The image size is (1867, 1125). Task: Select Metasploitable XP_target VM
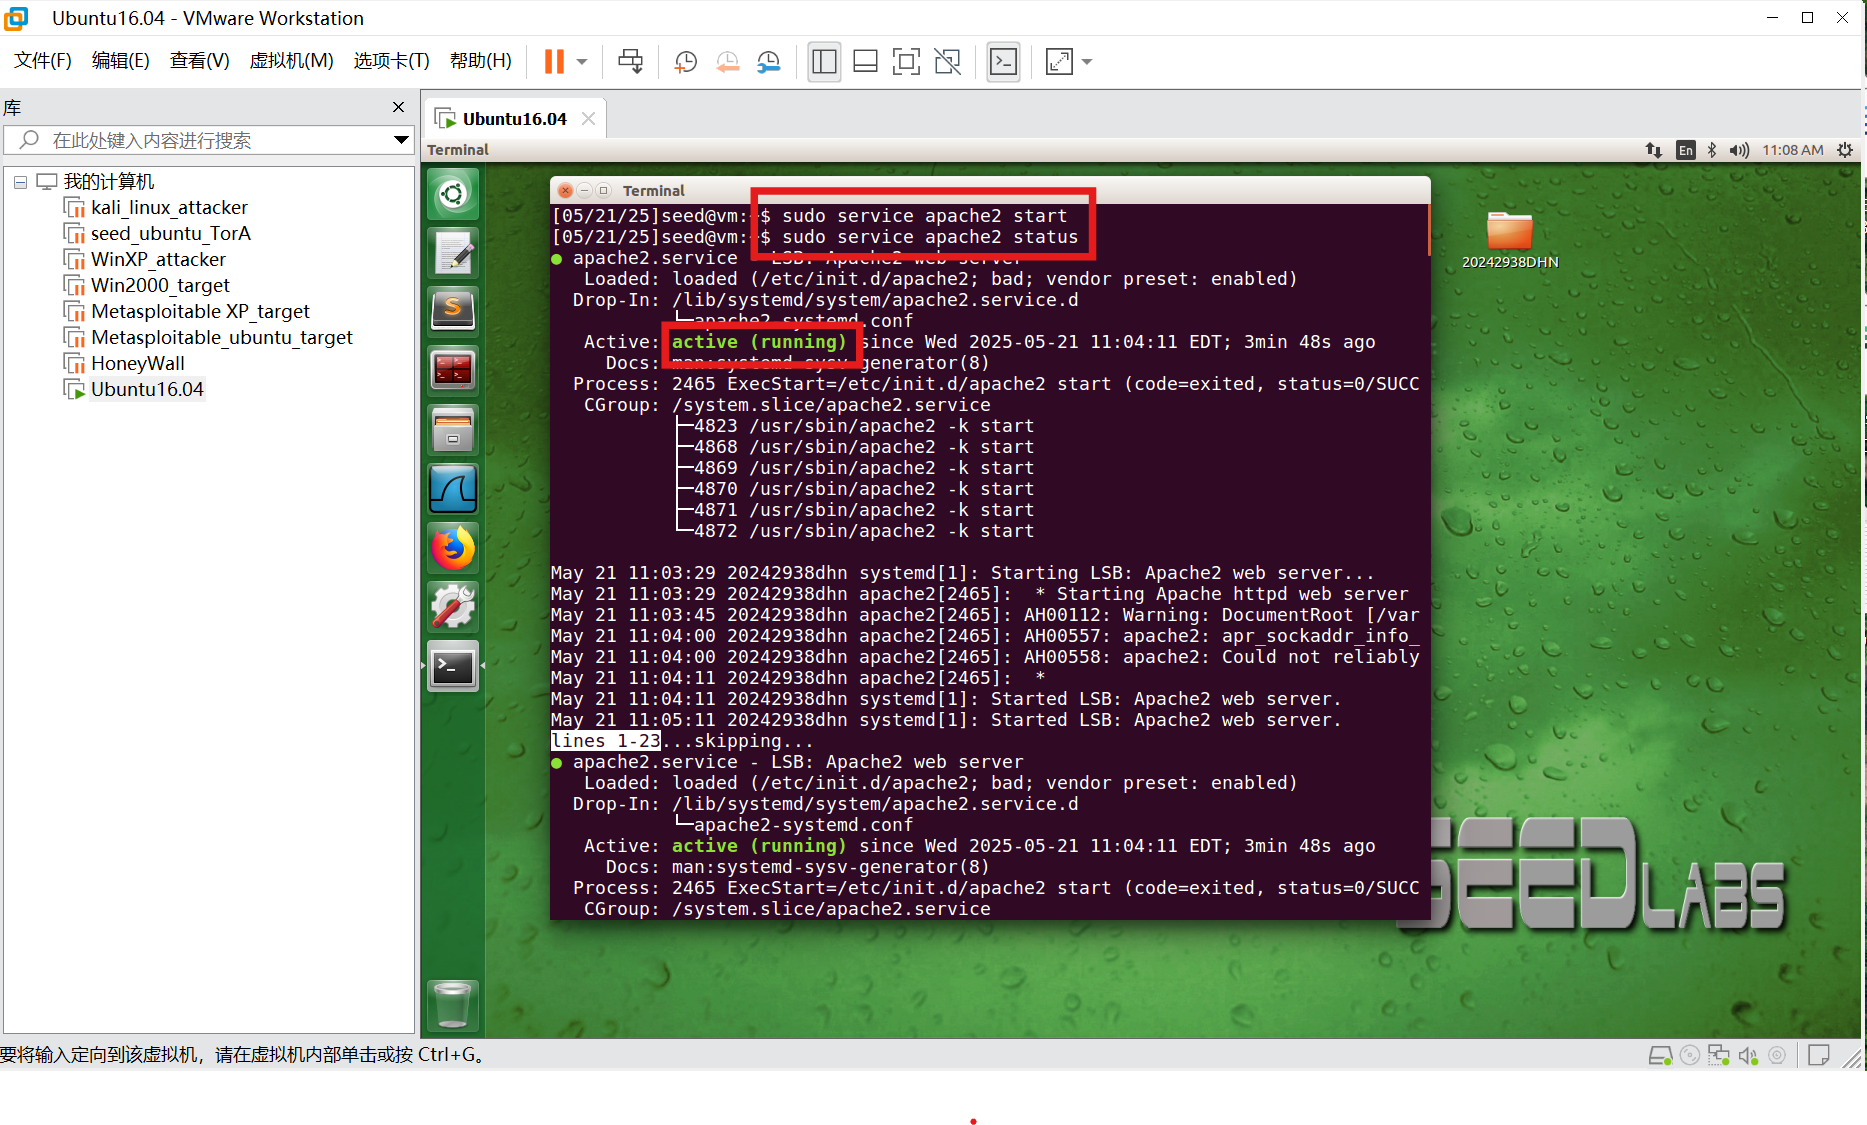200,311
